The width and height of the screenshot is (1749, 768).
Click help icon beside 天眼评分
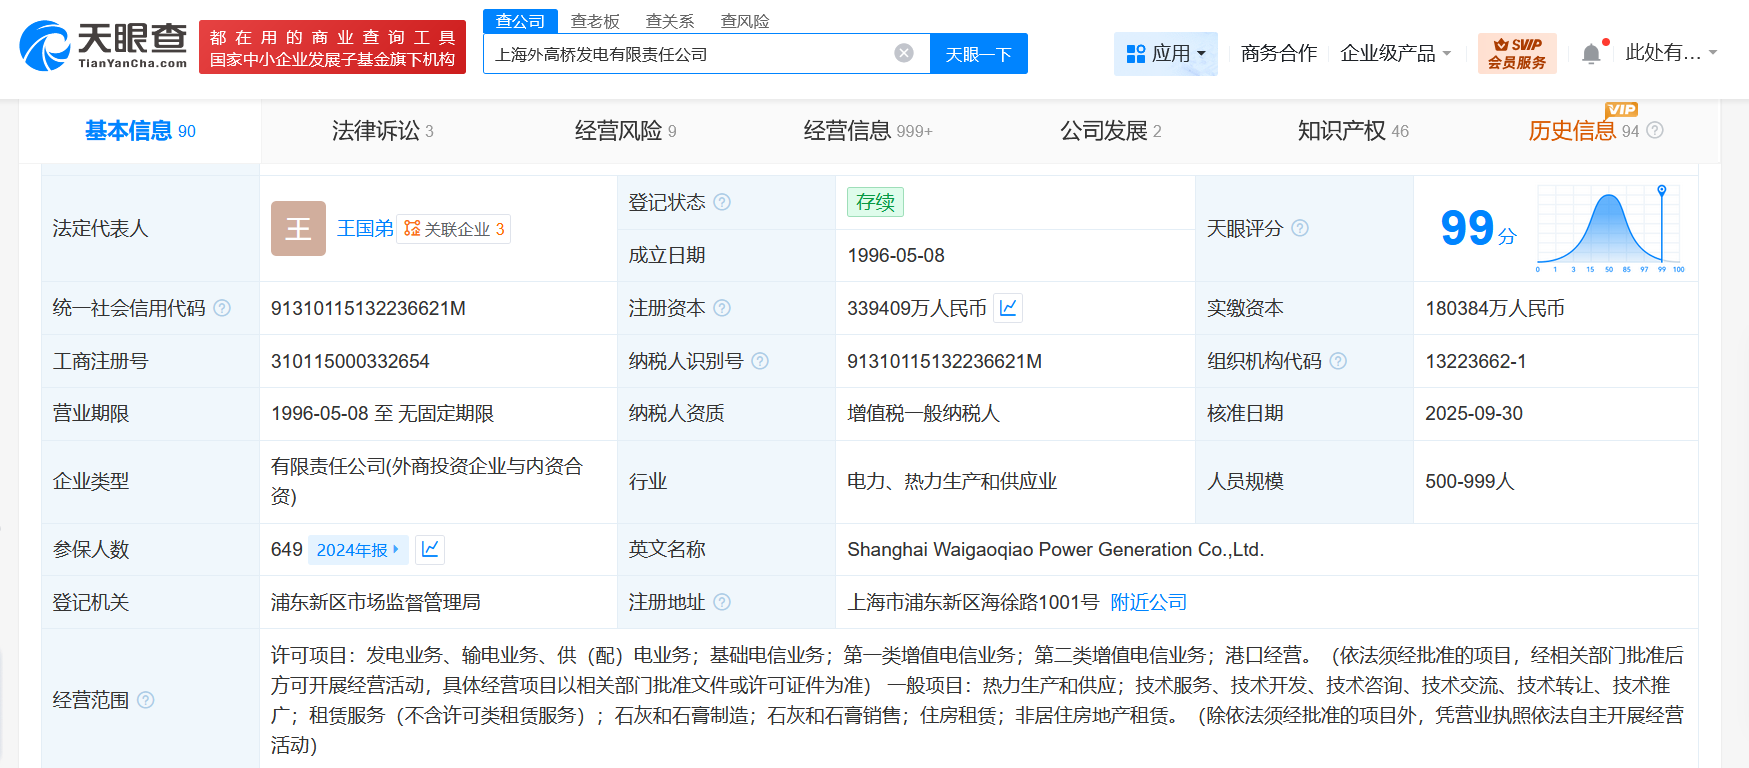pyautogui.click(x=1299, y=228)
